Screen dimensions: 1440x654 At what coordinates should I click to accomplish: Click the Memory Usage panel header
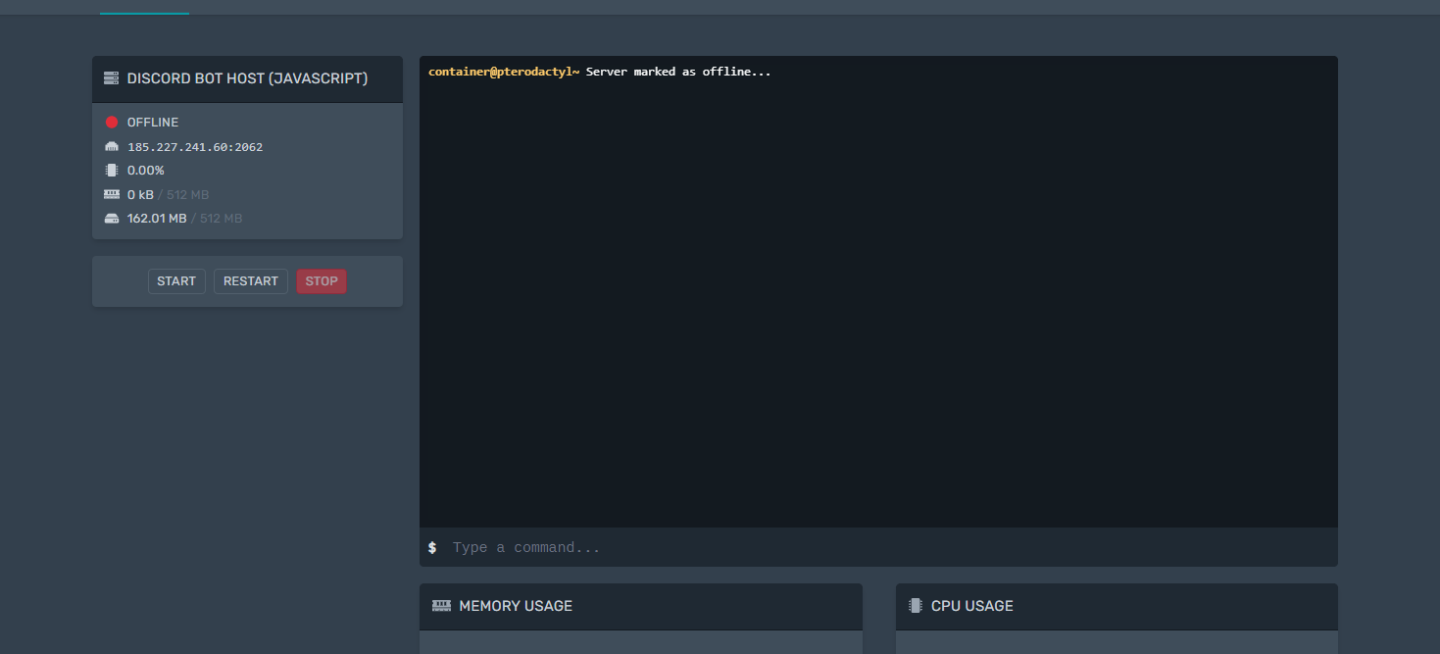pos(515,606)
